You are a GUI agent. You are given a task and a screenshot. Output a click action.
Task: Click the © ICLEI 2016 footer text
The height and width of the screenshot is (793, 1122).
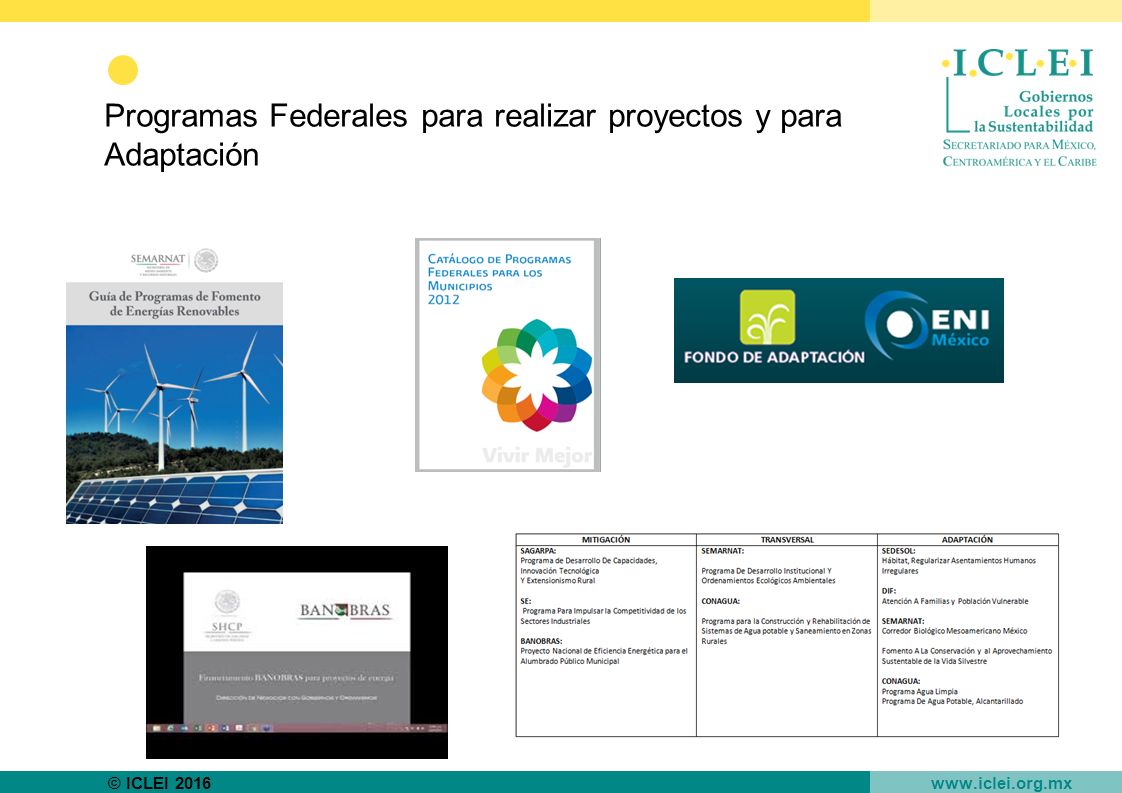(159, 783)
